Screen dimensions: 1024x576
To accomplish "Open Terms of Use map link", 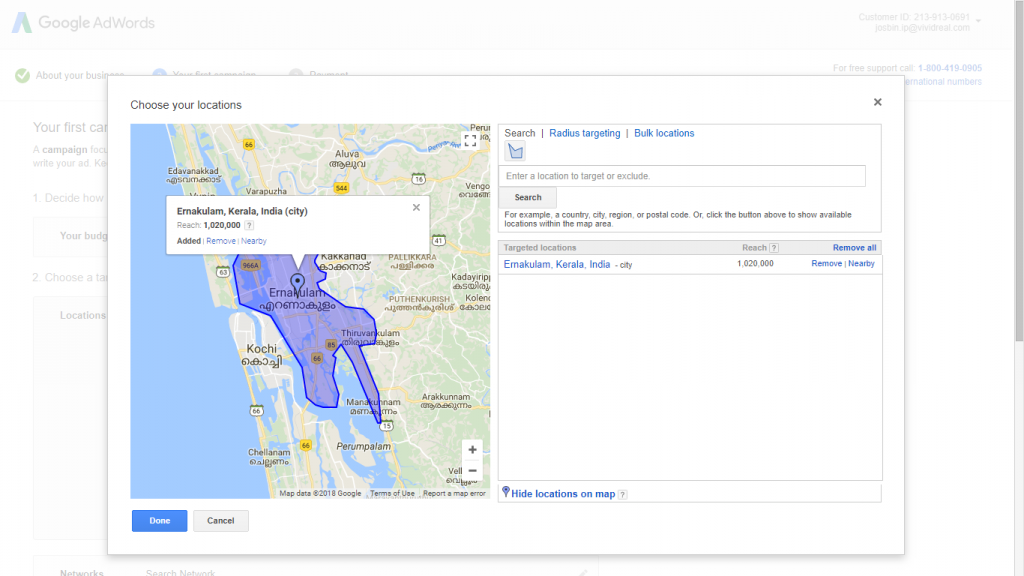I will [392, 494].
